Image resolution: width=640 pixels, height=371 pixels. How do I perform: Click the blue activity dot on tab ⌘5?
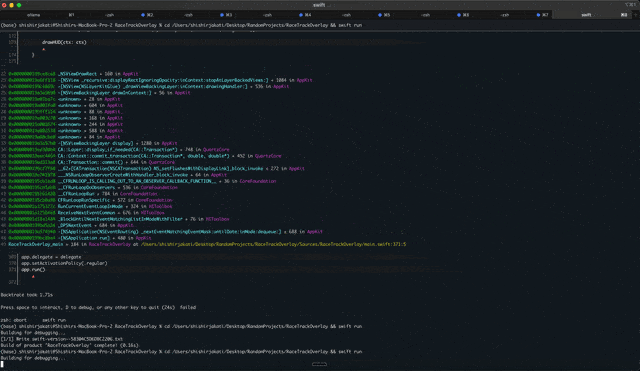[380, 15]
